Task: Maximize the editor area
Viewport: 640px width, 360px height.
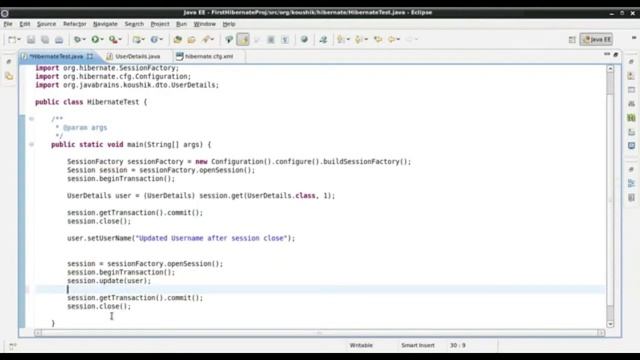Action: click(x=616, y=54)
